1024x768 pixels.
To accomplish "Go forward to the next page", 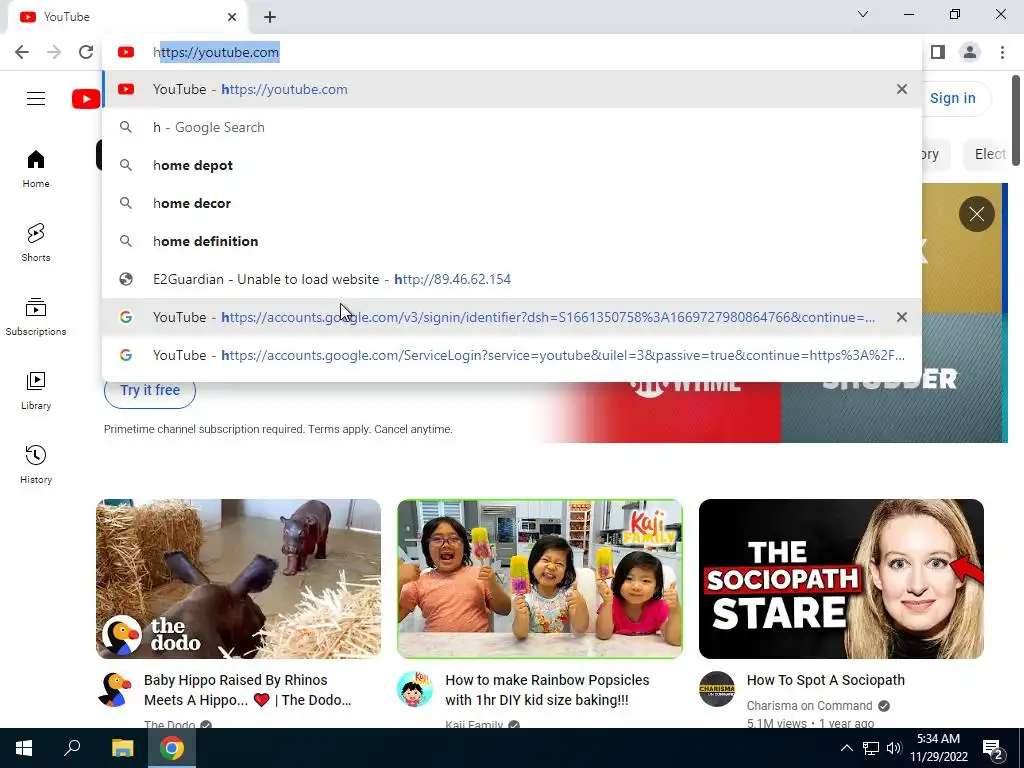I will pyautogui.click(x=54, y=52).
